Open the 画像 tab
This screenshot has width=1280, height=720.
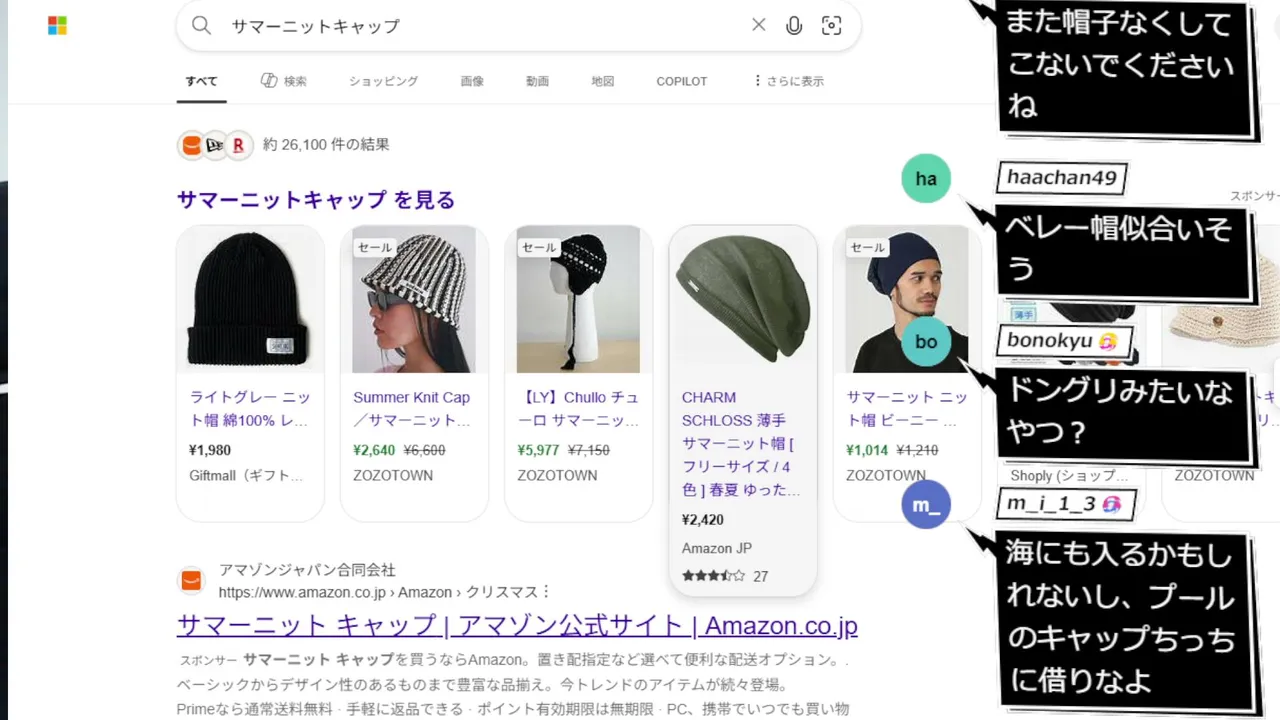pos(472,81)
